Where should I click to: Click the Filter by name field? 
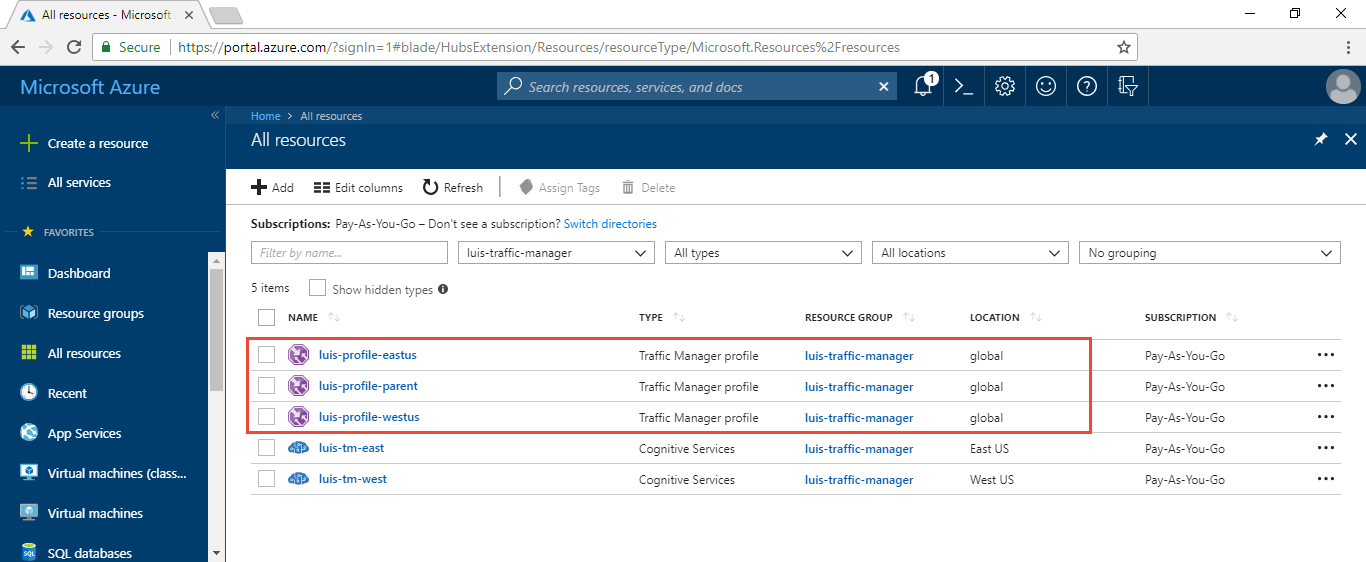click(349, 253)
